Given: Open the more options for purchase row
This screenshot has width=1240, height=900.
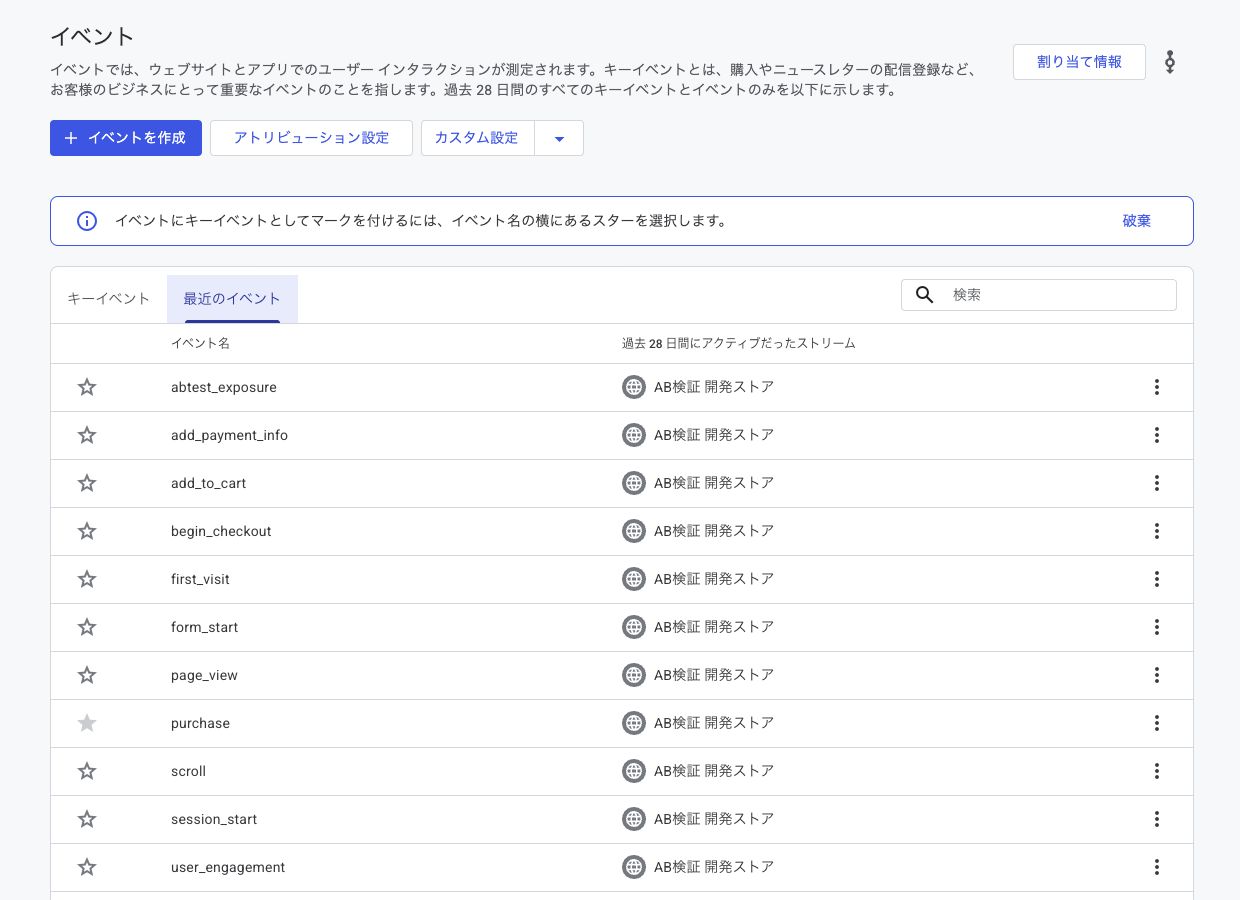Looking at the screenshot, I should point(1157,723).
